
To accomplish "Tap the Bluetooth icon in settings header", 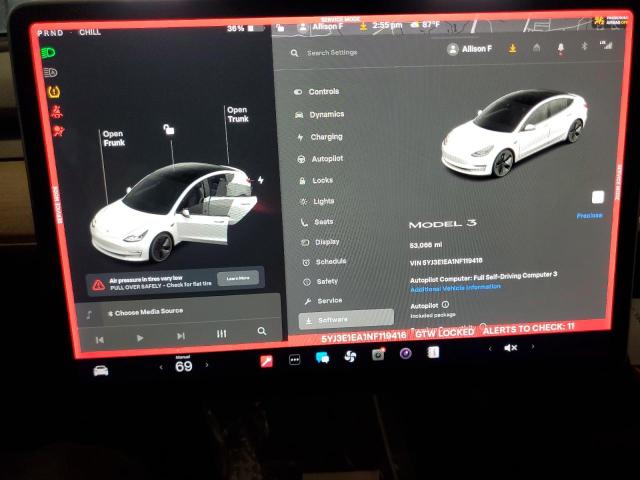I will (x=583, y=47).
